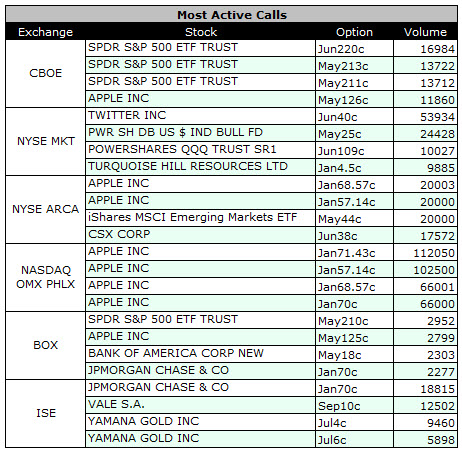Screen dimensions: 462x452
Task: Click the BOX exchange cell
Action: click(x=46, y=345)
